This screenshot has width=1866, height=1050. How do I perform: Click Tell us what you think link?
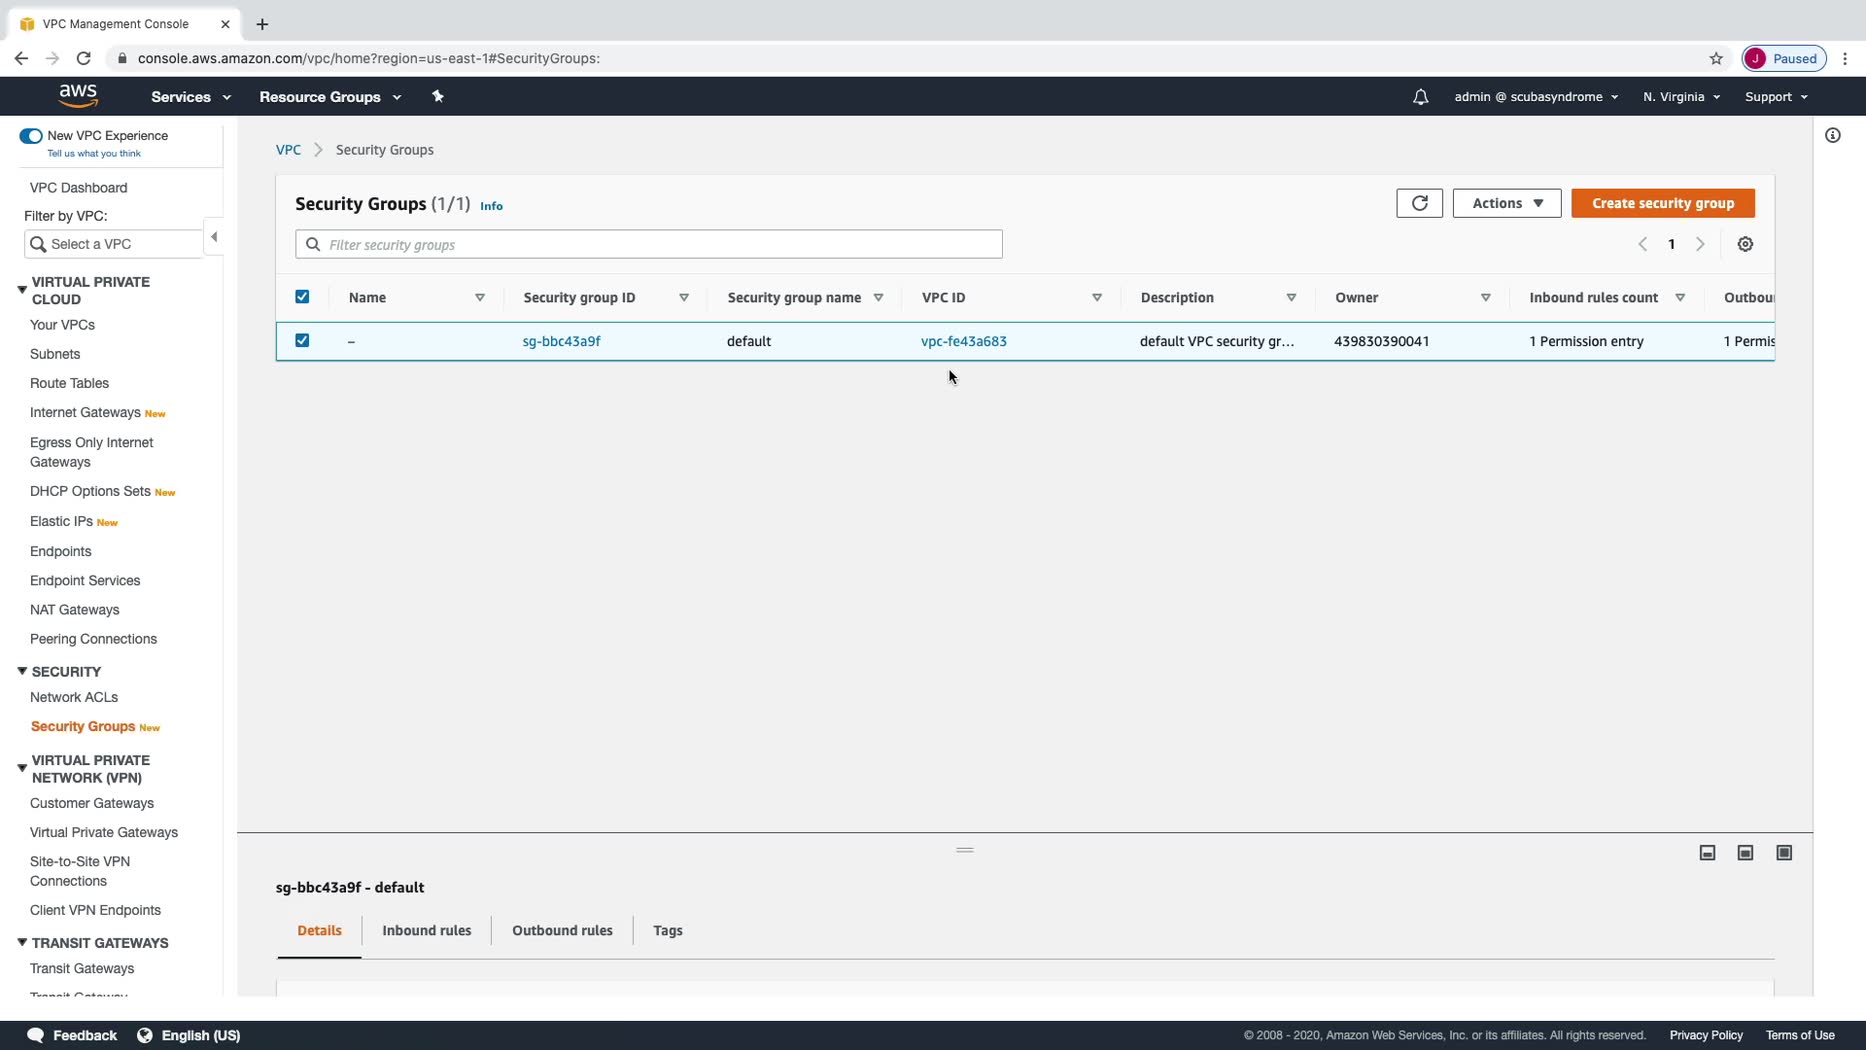click(x=94, y=154)
